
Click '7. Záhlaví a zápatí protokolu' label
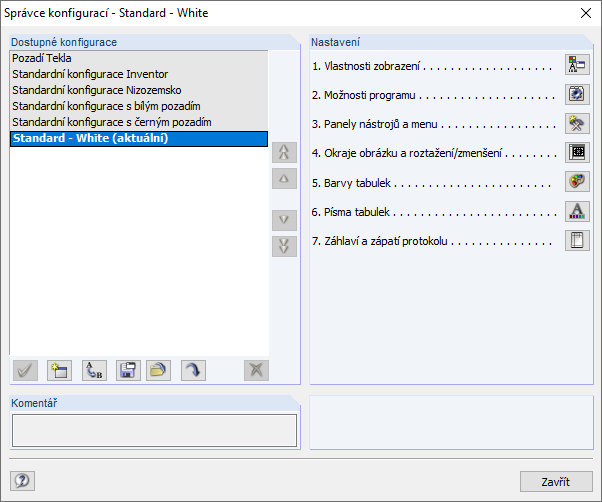[x=380, y=241]
